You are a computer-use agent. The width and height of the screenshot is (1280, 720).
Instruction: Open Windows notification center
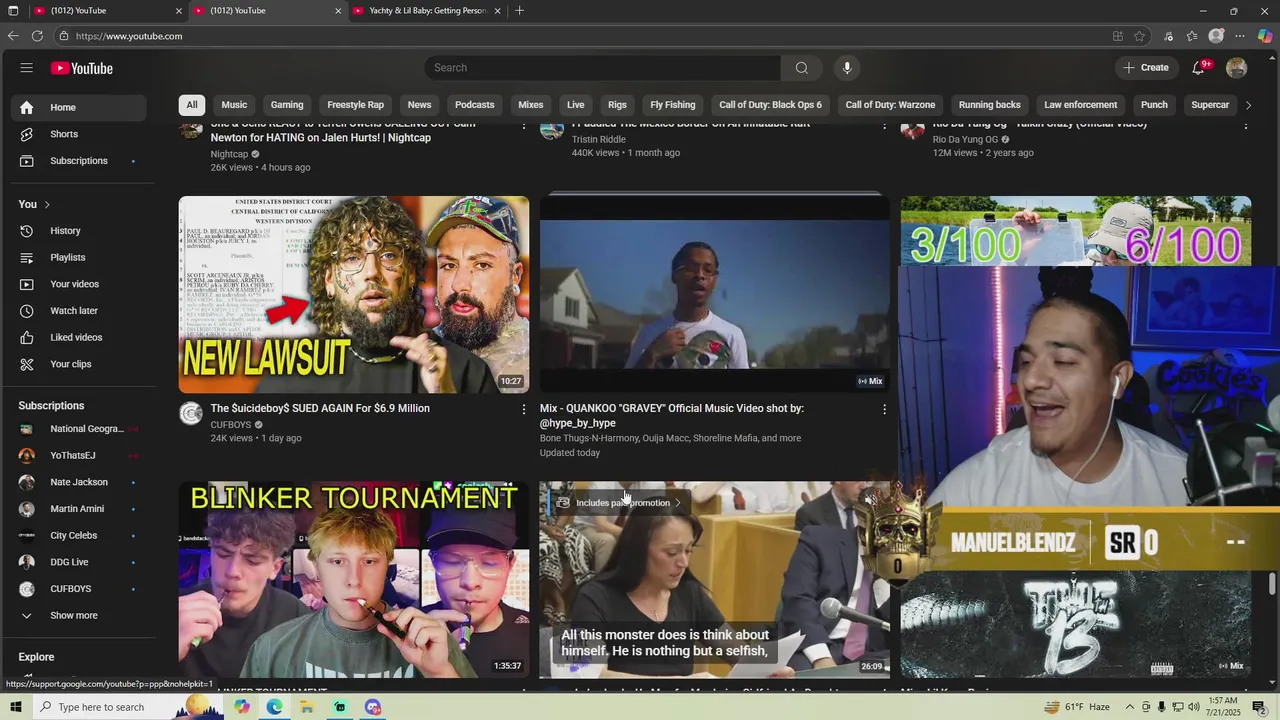coord(1259,707)
